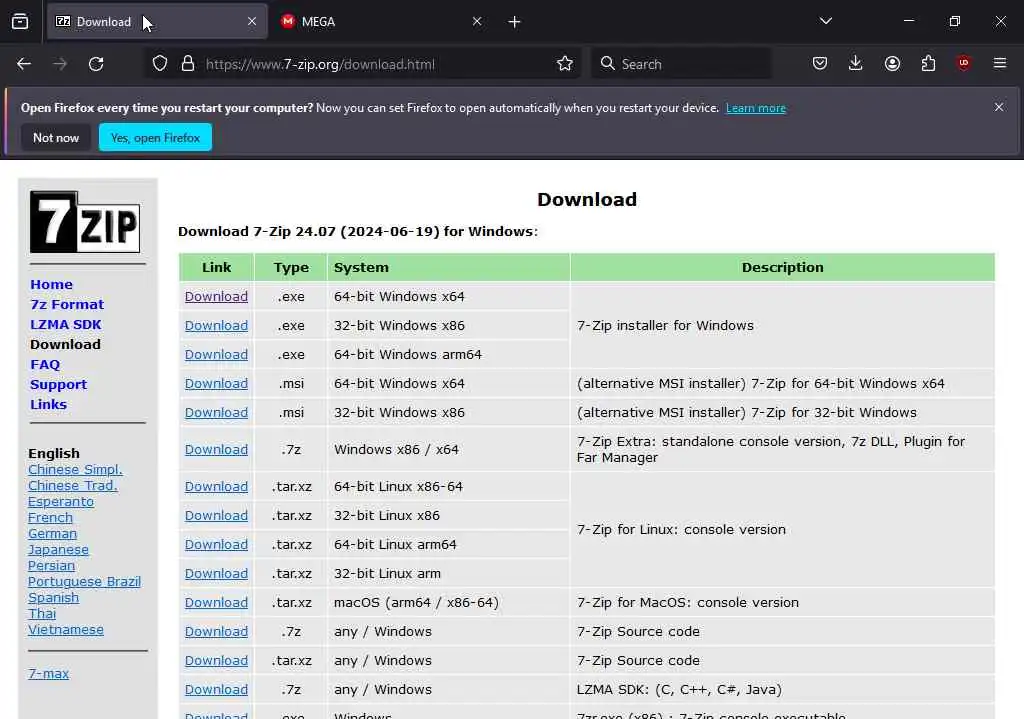Open the Links page
The height and width of the screenshot is (719, 1024).
48,404
